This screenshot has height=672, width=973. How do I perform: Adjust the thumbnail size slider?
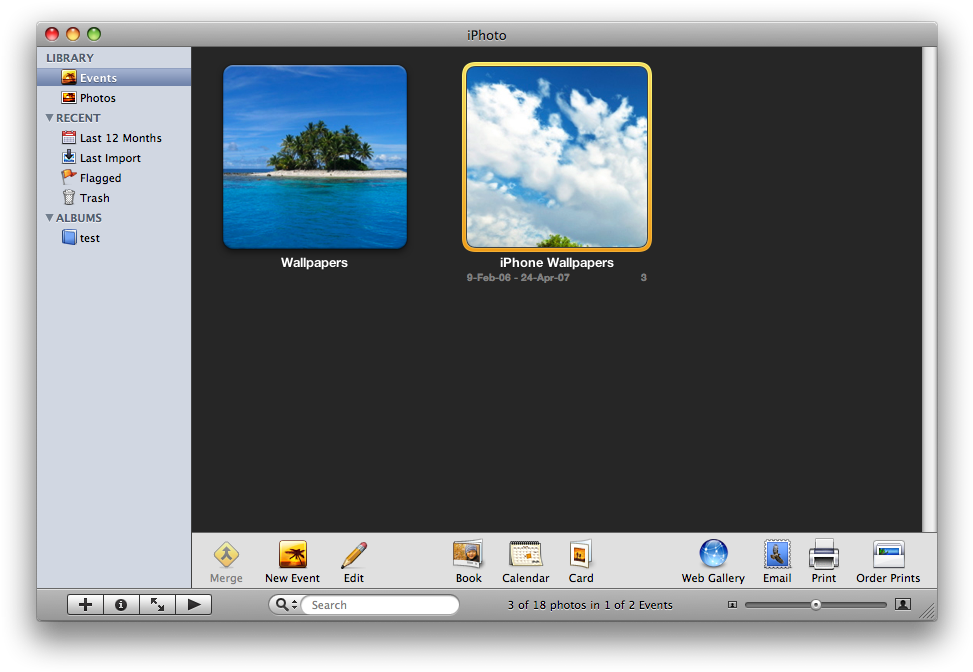click(815, 604)
